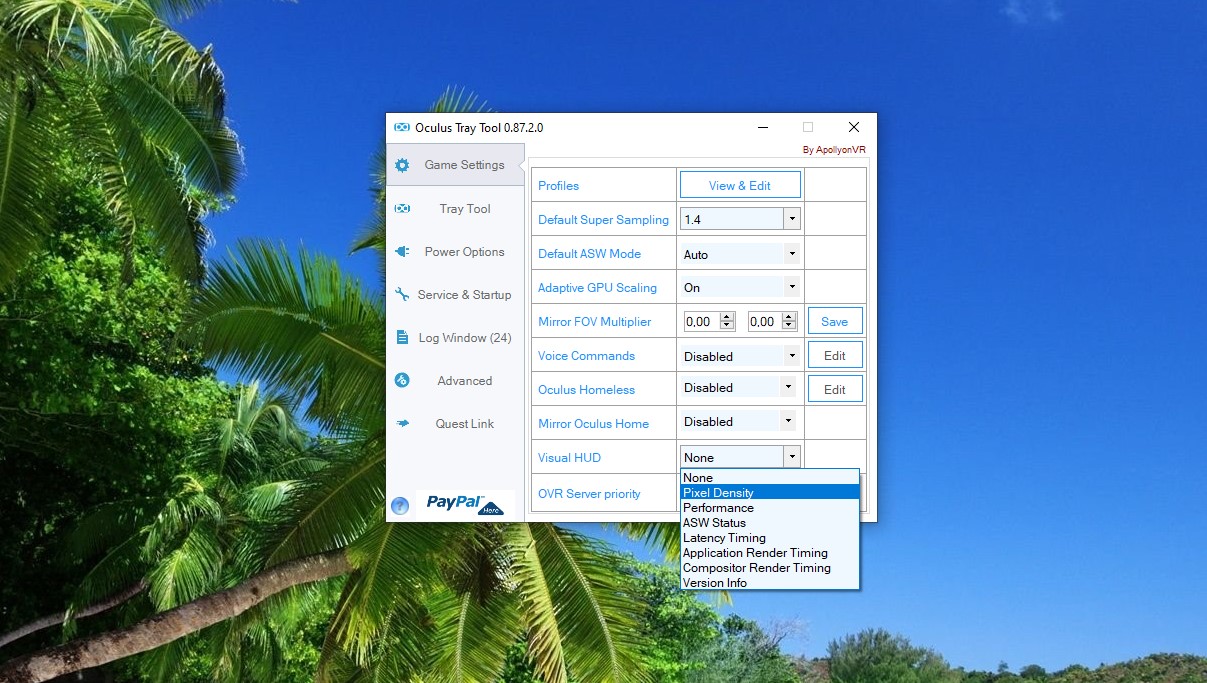Image resolution: width=1207 pixels, height=683 pixels.
Task: Select Latency Timing HUD option
Action: (769, 538)
